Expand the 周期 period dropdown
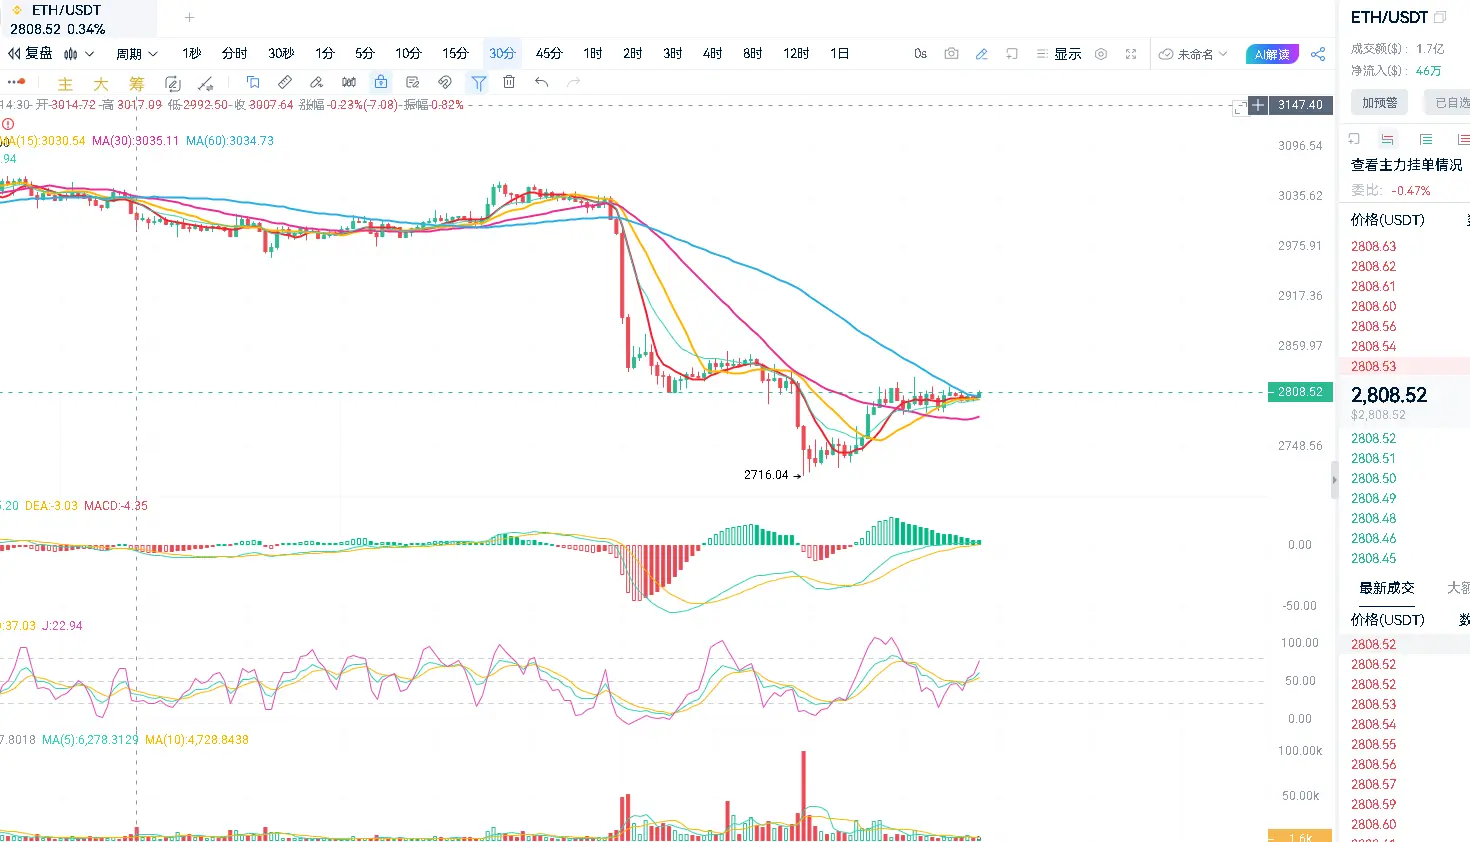The width and height of the screenshot is (1470, 842). [x=136, y=54]
